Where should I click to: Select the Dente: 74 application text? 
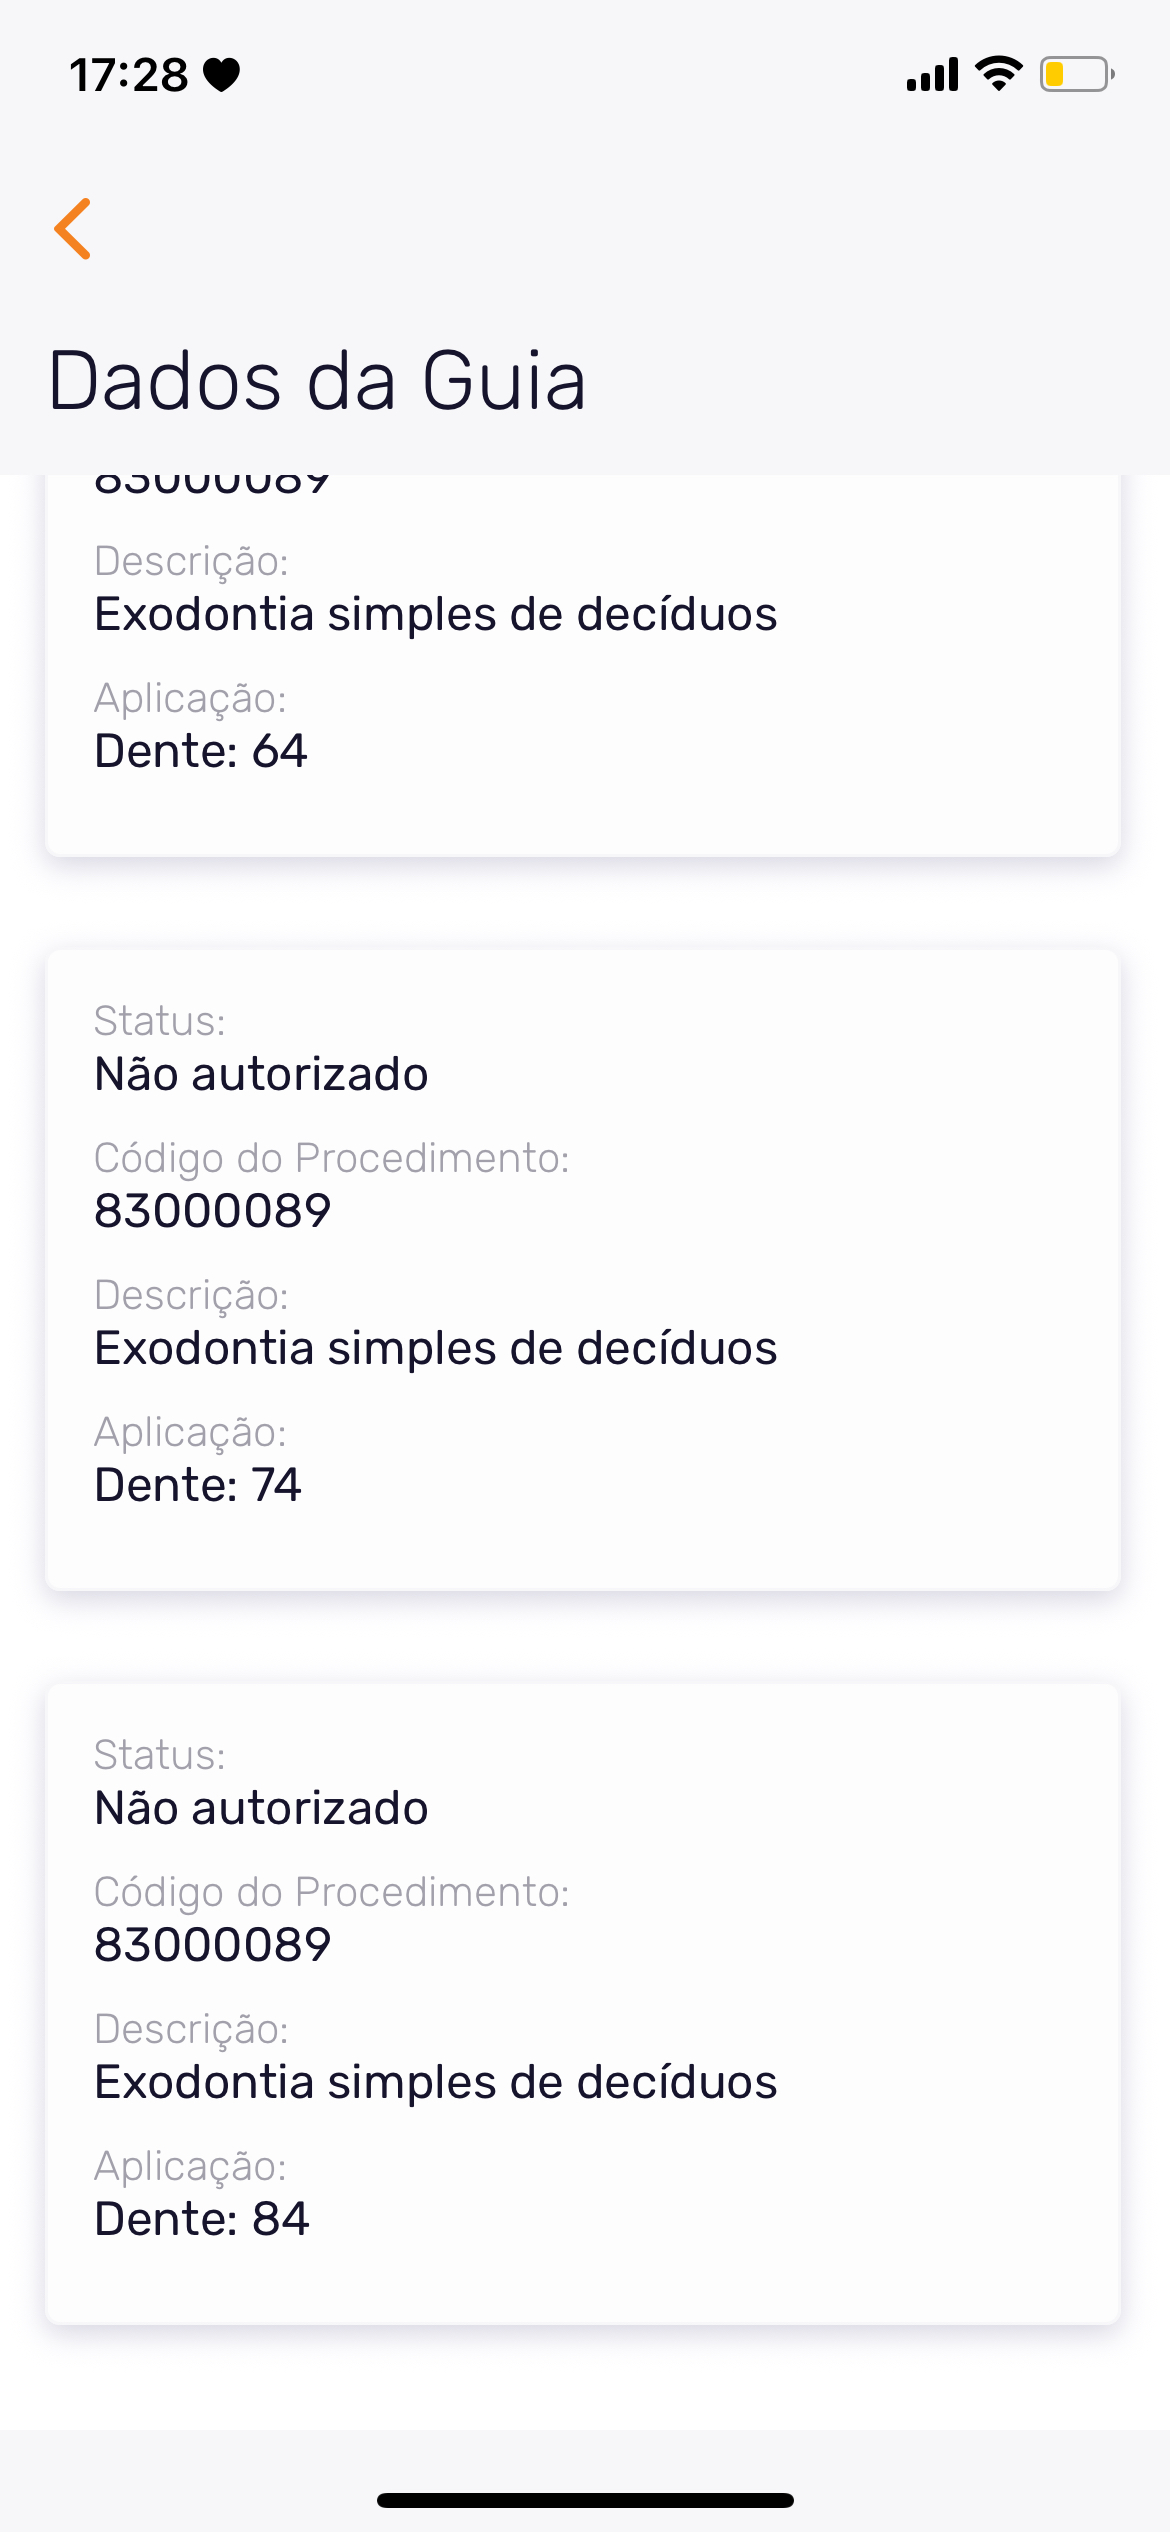point(198,1485)
